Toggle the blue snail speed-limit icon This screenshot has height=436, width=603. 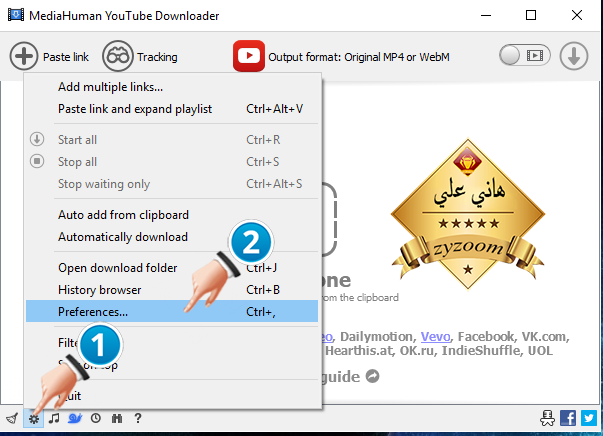click(75, 418)
